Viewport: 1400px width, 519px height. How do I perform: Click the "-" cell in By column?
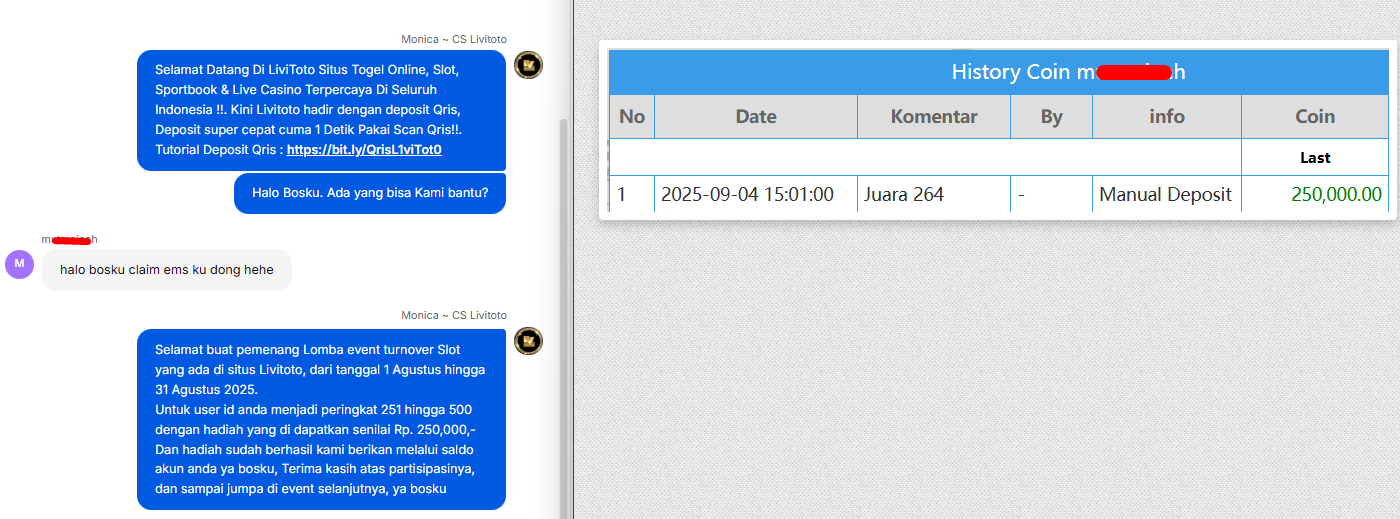1051,195
